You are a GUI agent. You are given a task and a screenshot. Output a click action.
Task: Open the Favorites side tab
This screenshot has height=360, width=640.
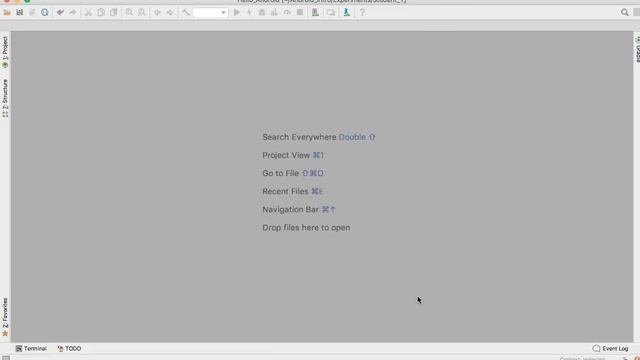coord(5,317)
